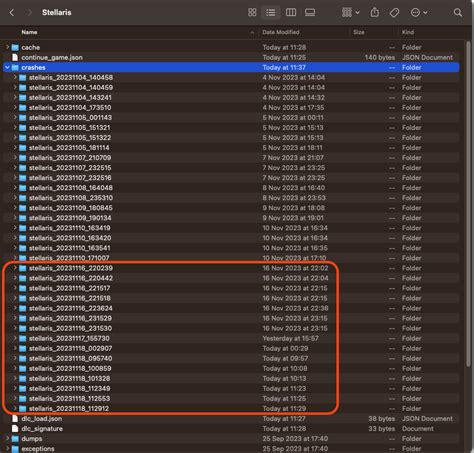Sort by the Kind column header

(408, 32)
